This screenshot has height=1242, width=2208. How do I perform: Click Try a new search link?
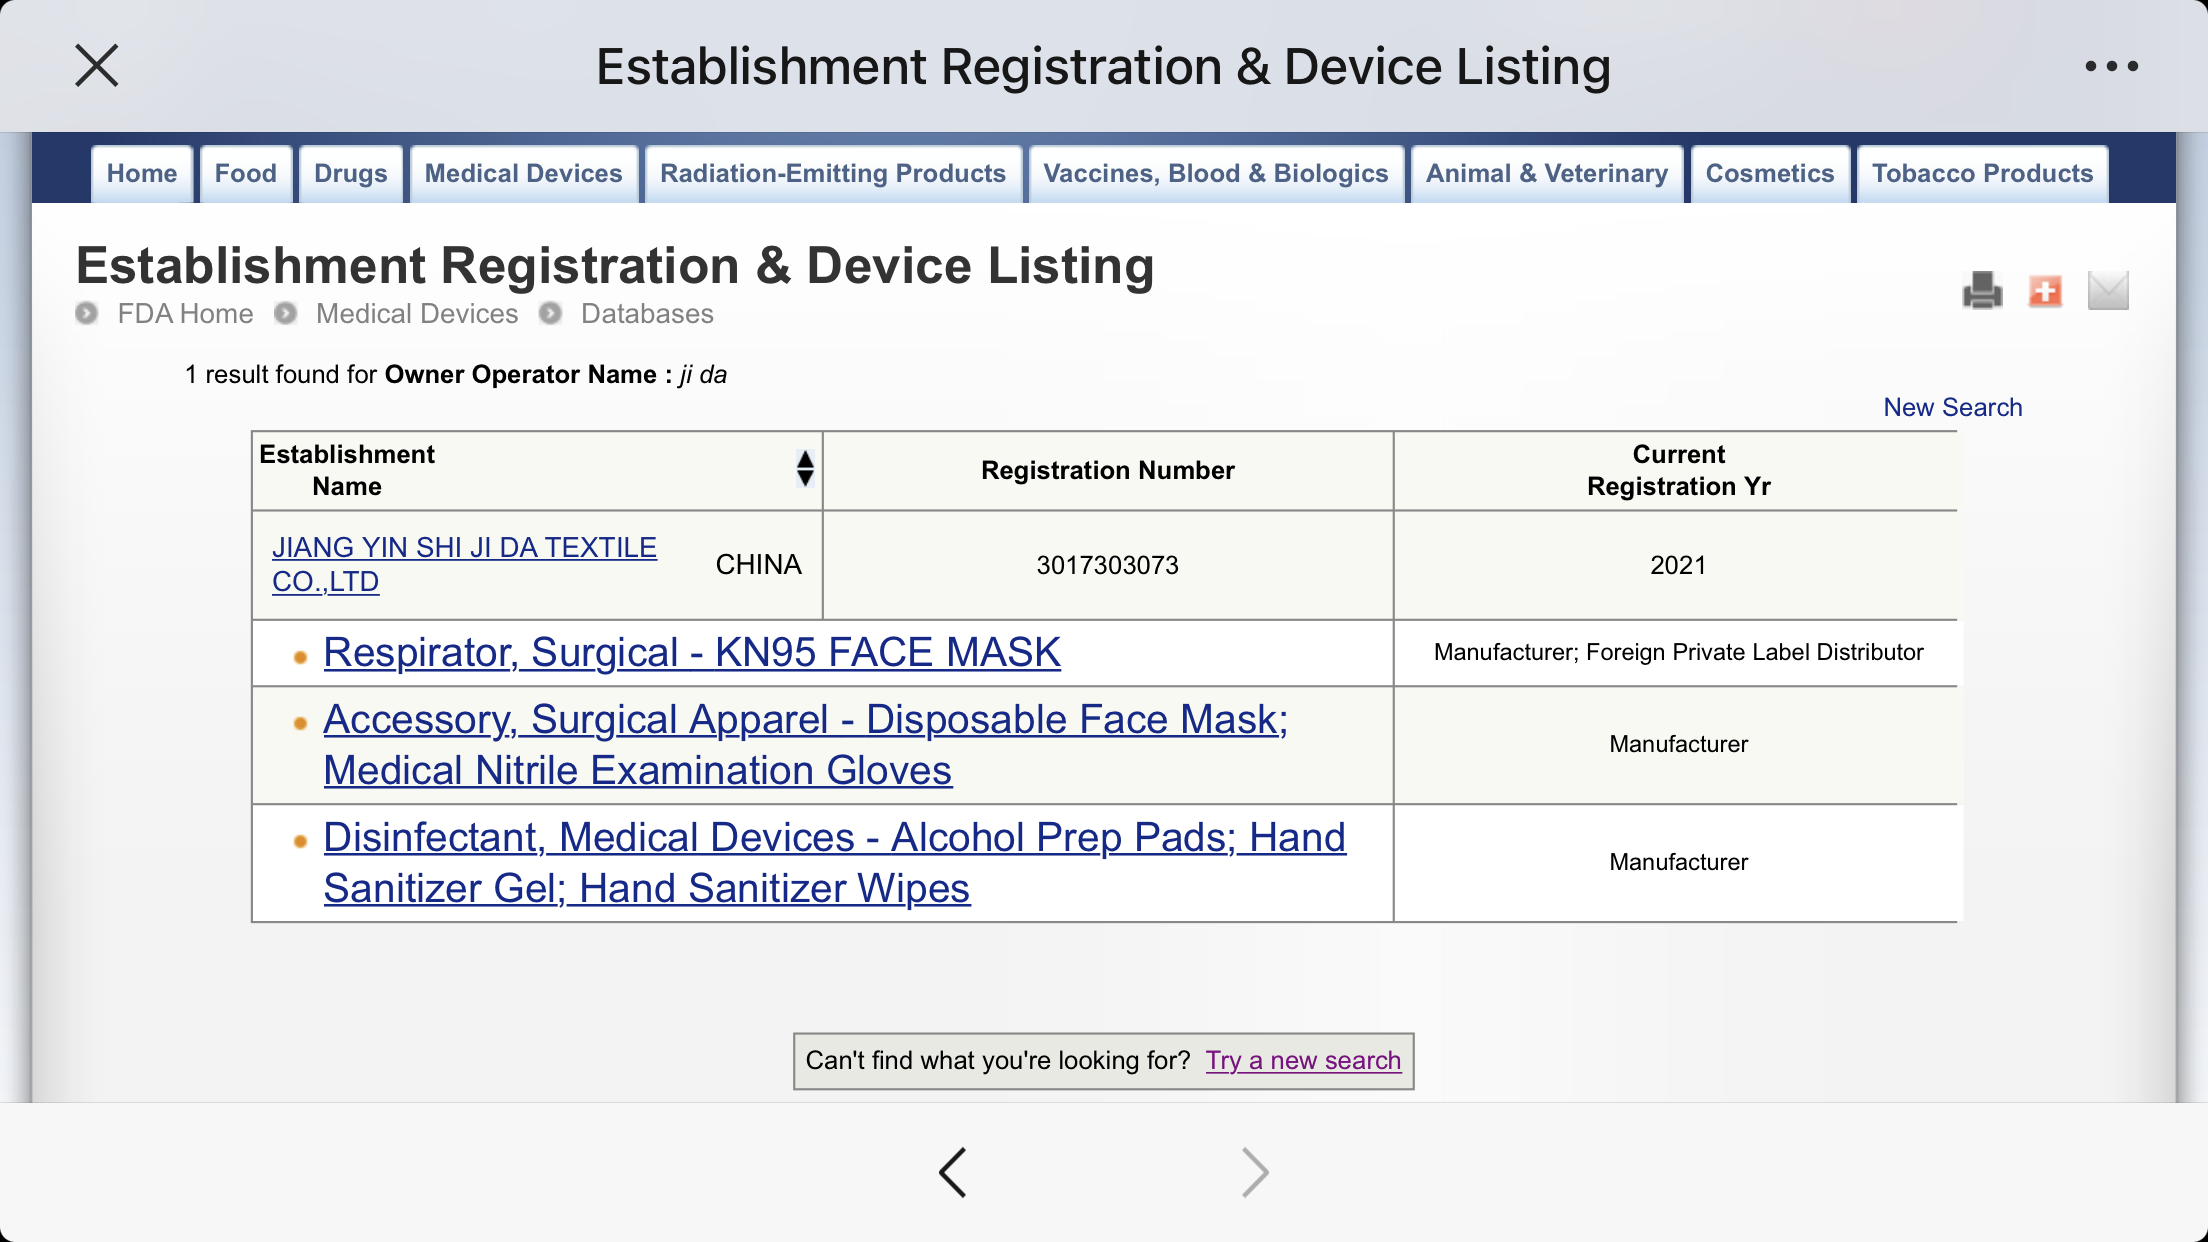coord(1303,1060)
